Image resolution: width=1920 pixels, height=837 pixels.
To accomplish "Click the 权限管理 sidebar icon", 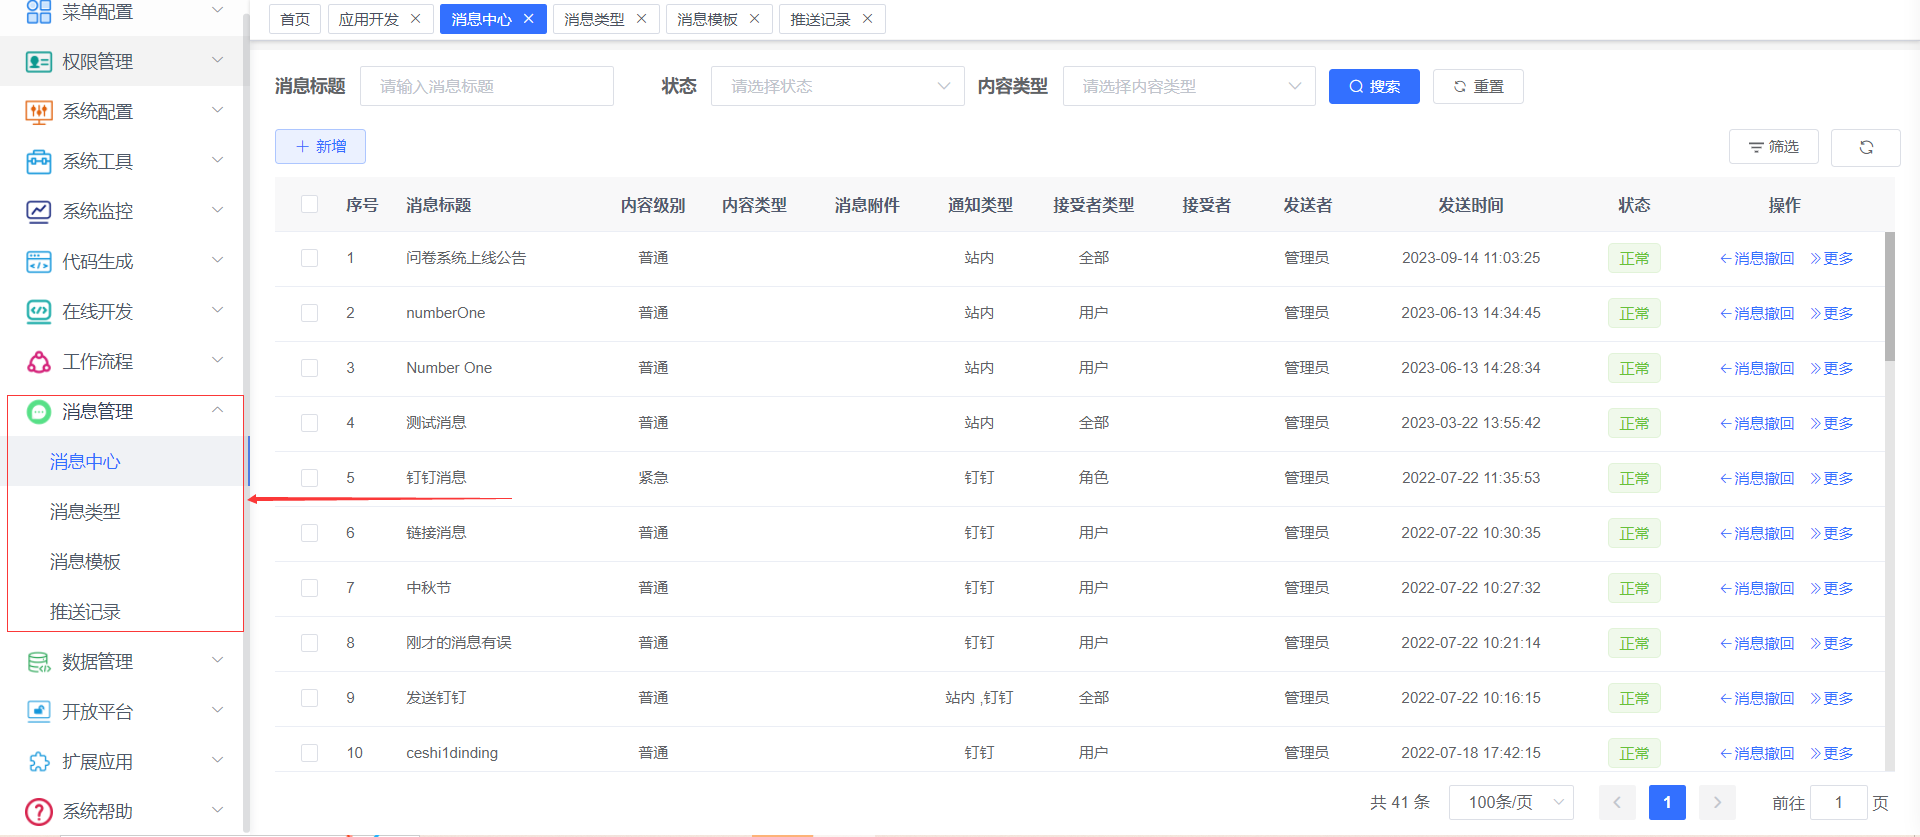I will click(39, 62).
